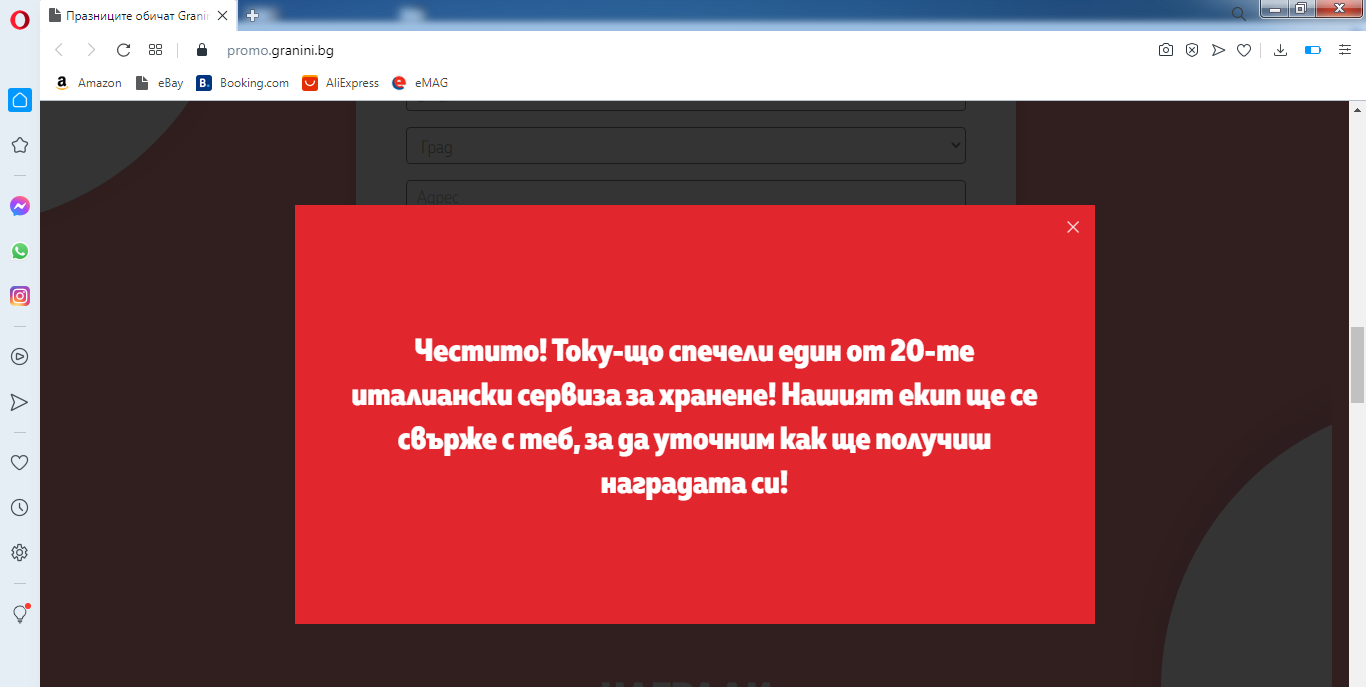The image size is (1366, 687).
Task: Open a new tab with plus button
Action: pyautogui.click(x=253, y=15)
